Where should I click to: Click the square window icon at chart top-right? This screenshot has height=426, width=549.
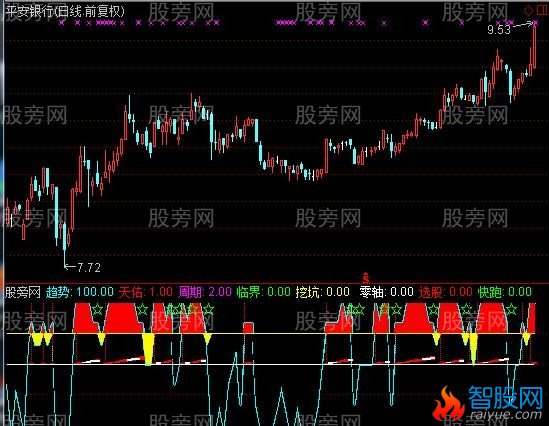pyautogui.click(x=541, y=11)
